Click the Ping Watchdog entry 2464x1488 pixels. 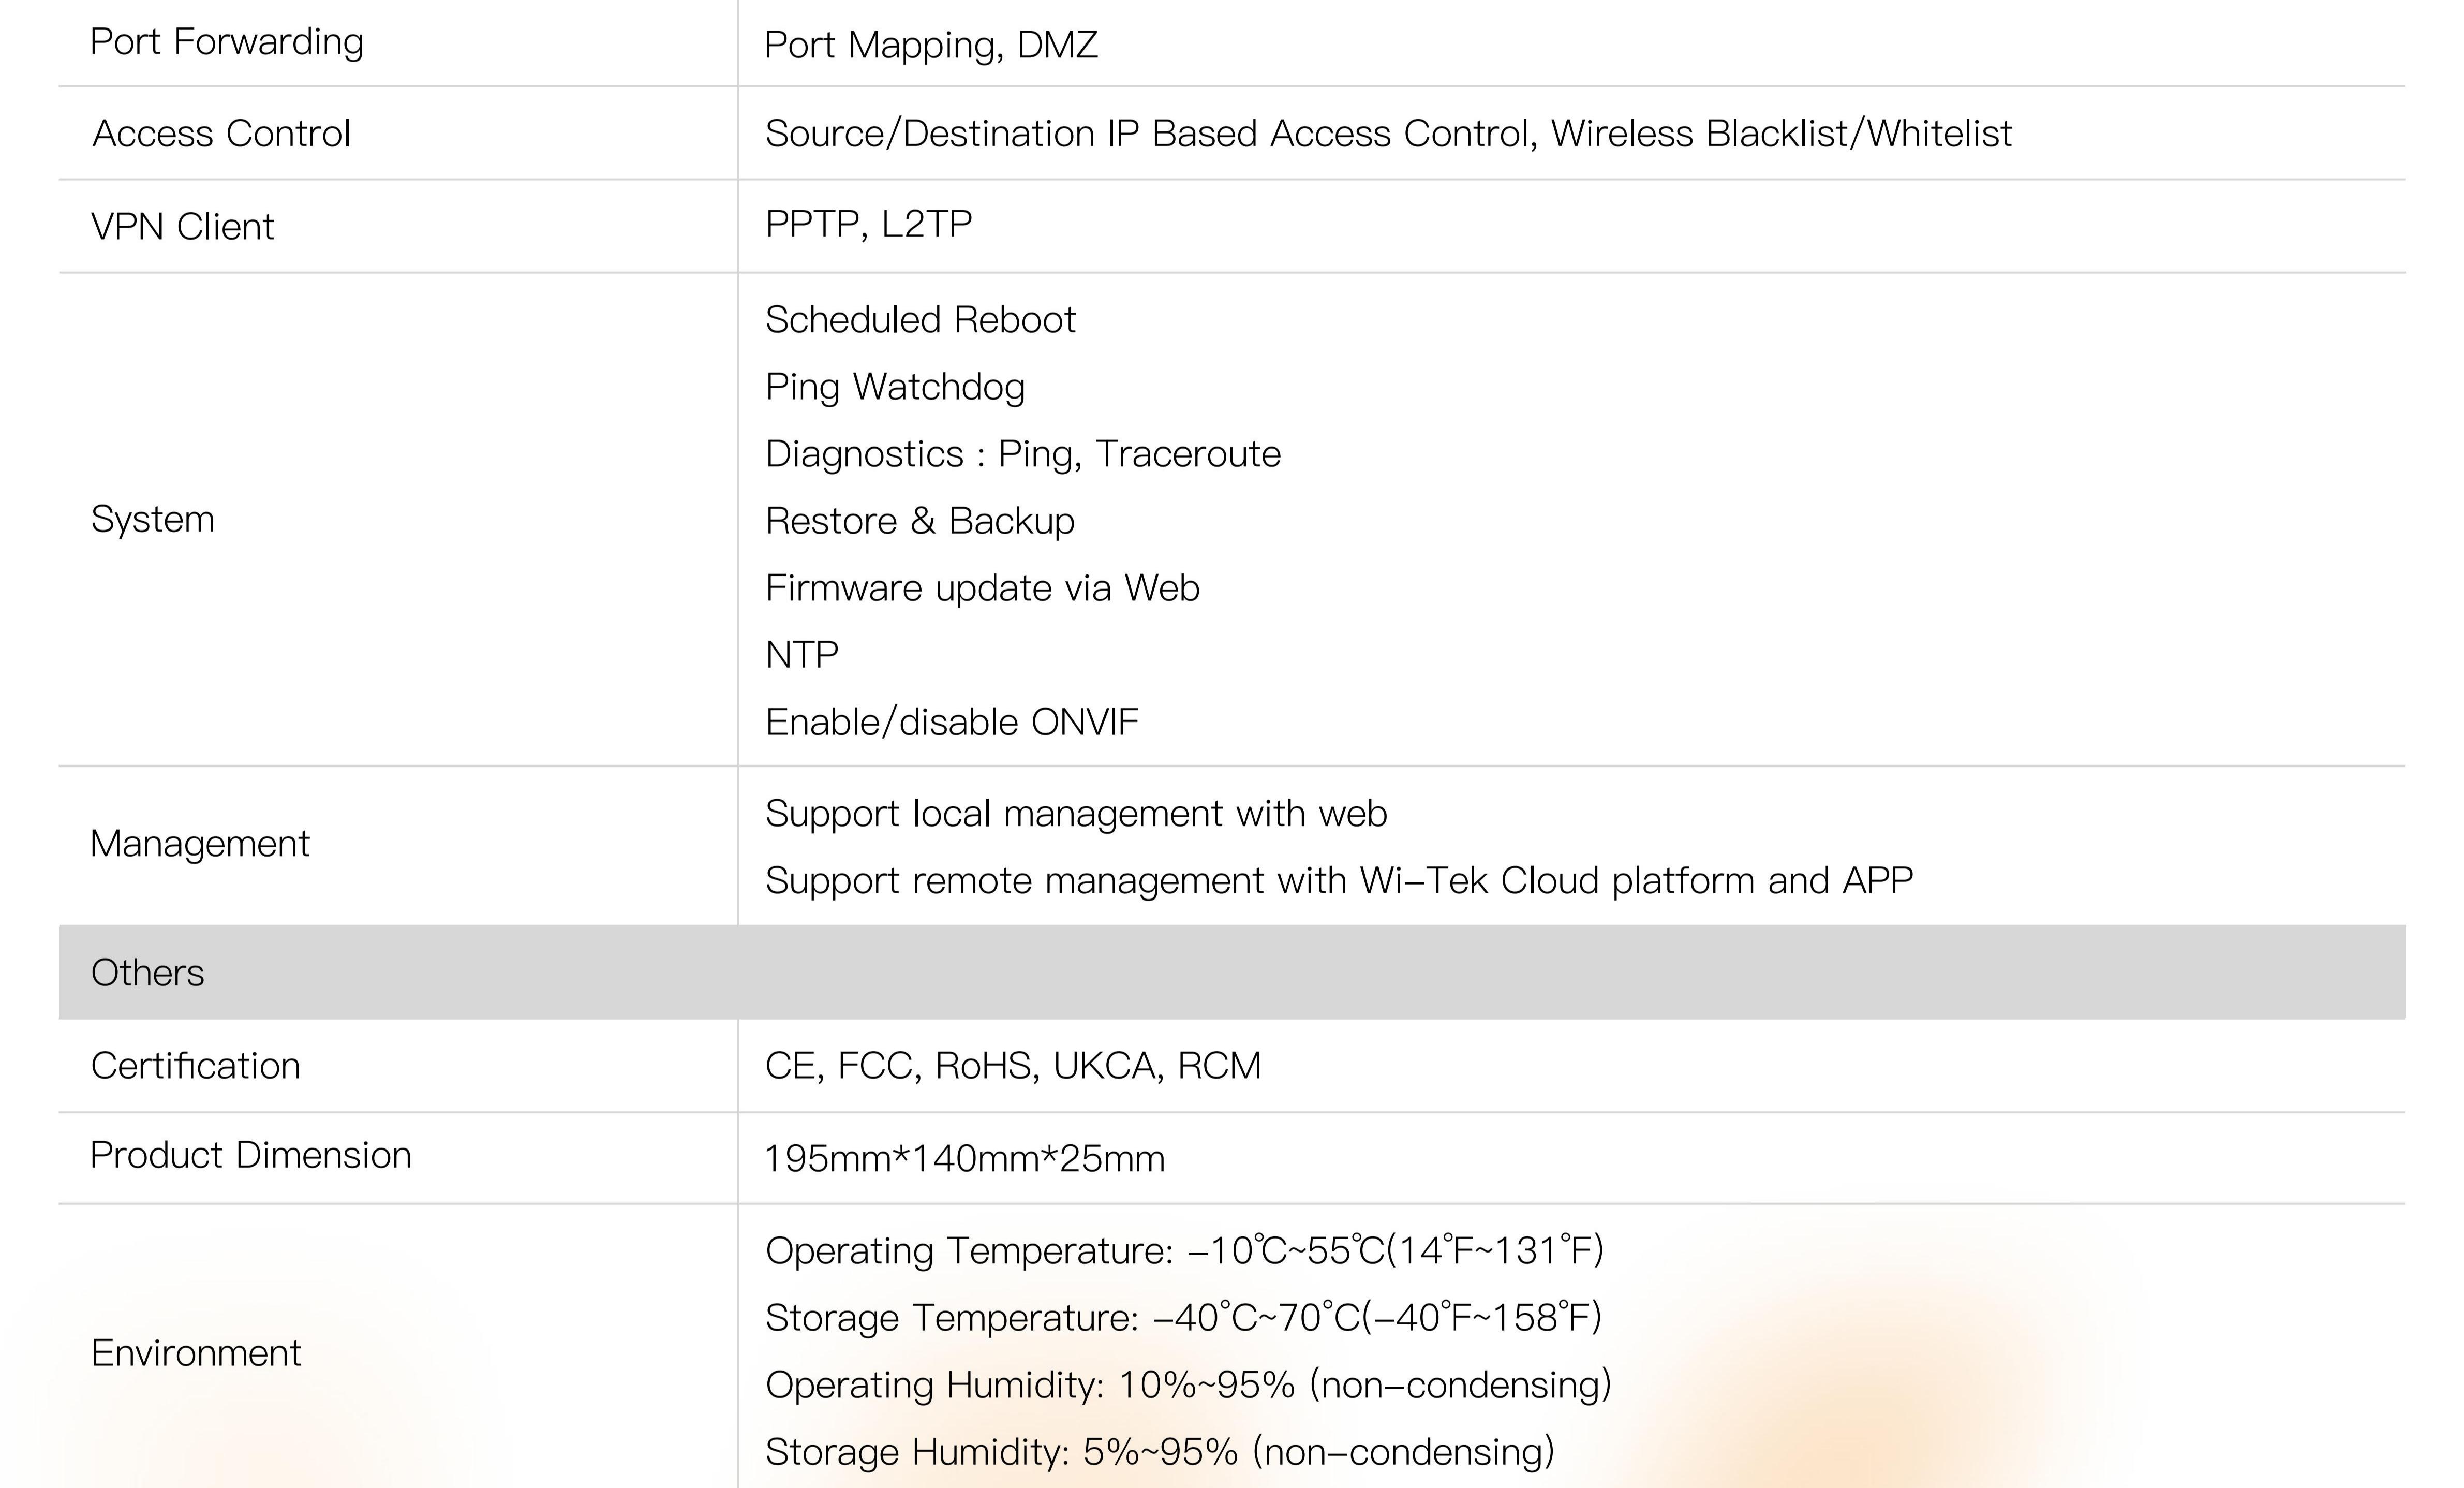895,387
